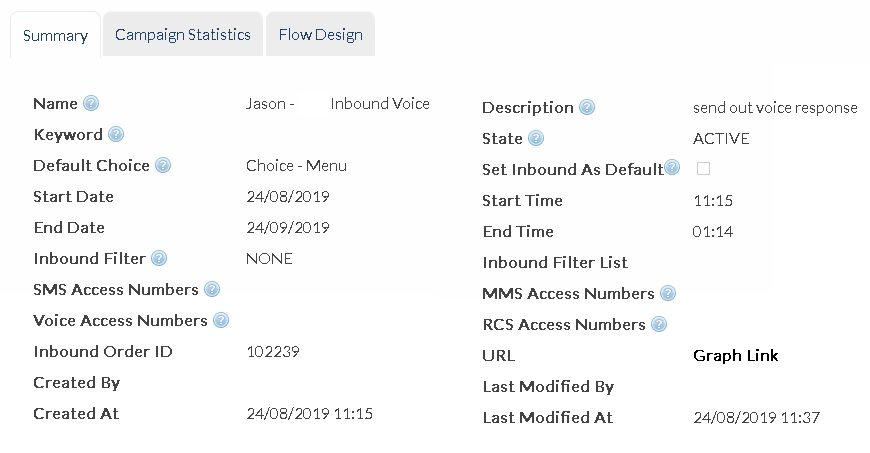870x453 pixels.
Task: Switch to the Campaign Statistics tab
Action: pyautogui.click(x=183, y=35)
